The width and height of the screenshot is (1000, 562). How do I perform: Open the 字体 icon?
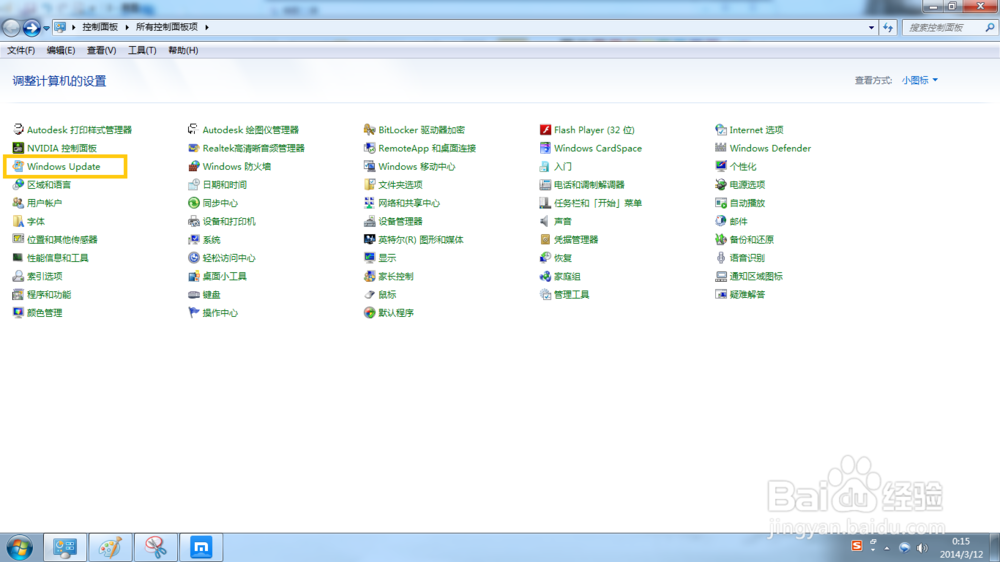18,221
